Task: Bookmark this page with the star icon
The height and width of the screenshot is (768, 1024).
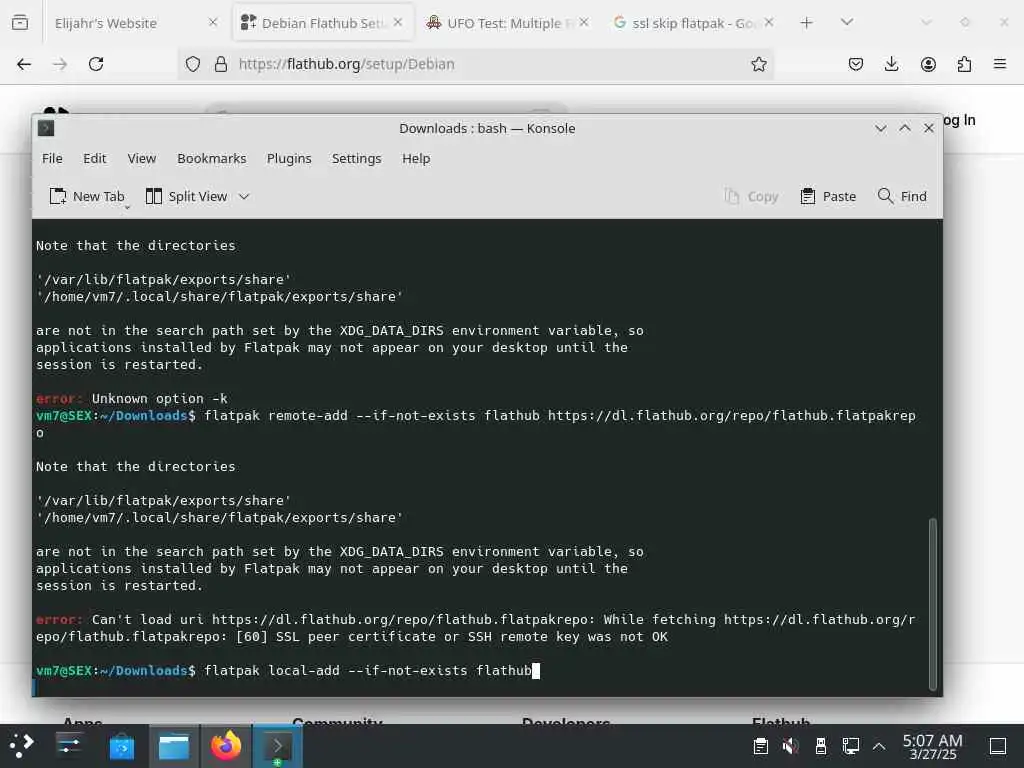Action: [x=758, y=64]
